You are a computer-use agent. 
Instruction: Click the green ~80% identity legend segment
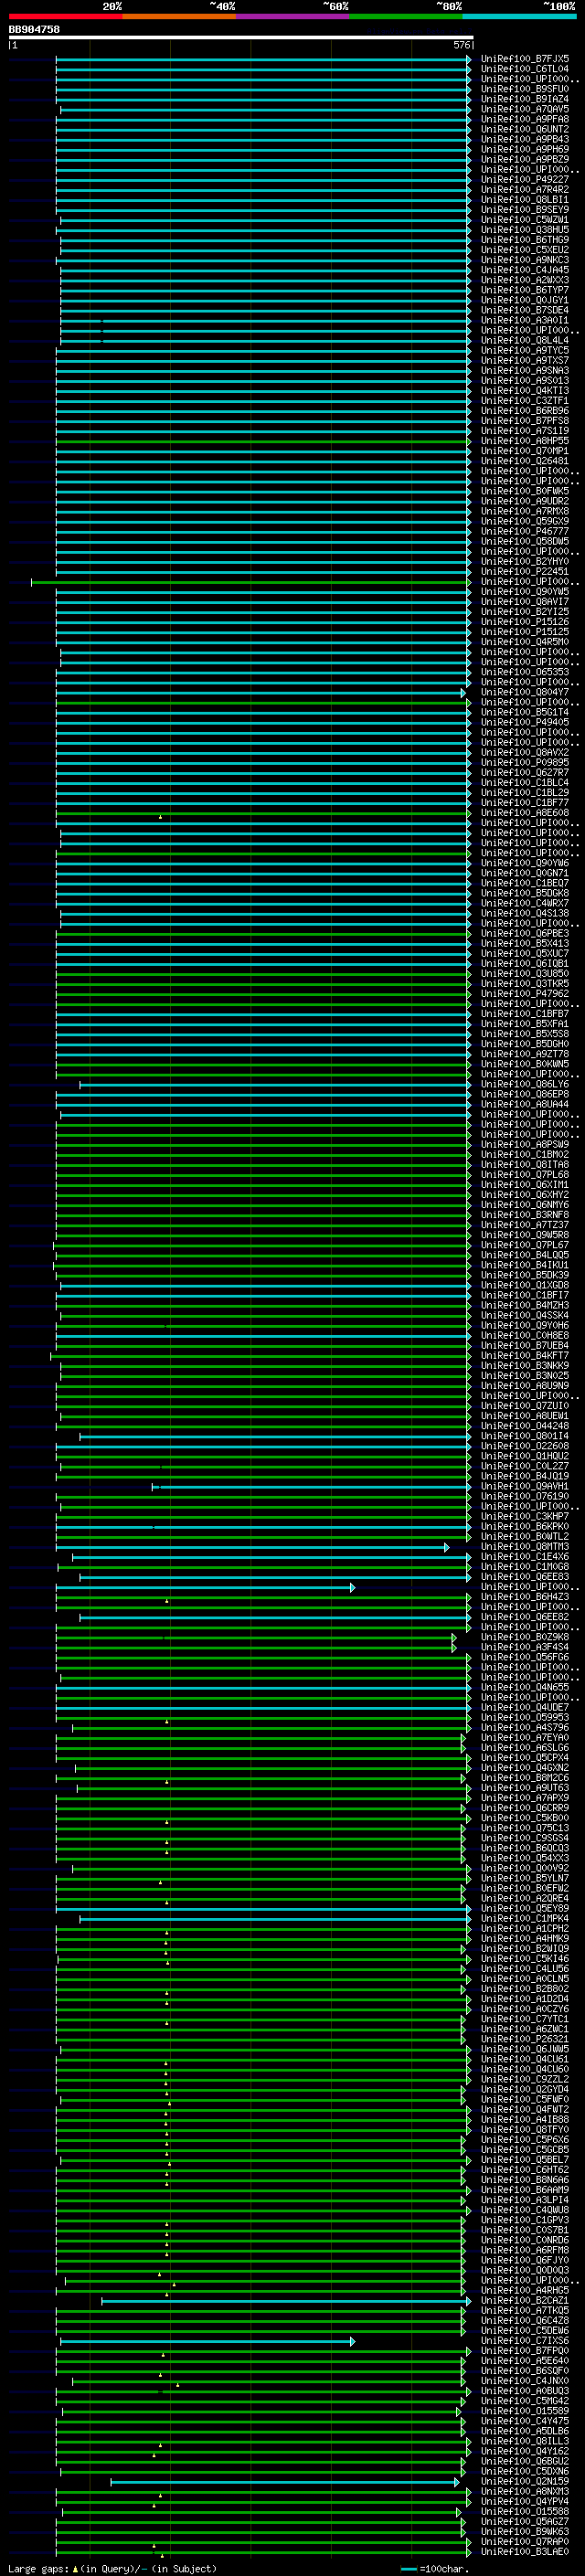click(x=406, y=16)
